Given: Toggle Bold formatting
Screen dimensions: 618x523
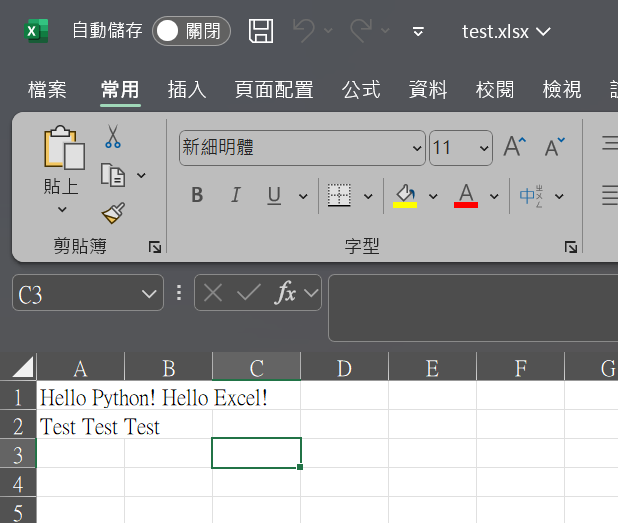Looking at the screenshot, I should 197,195.
